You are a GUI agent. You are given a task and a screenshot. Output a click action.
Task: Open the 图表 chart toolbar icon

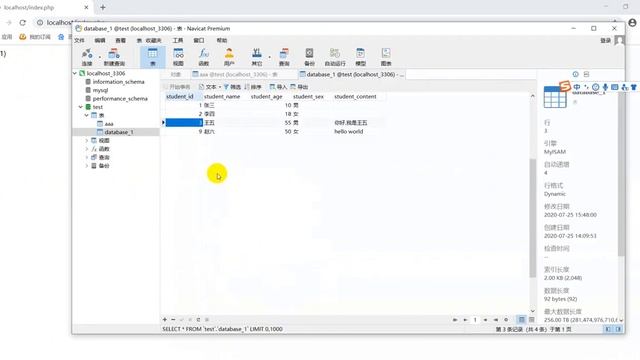386,57
